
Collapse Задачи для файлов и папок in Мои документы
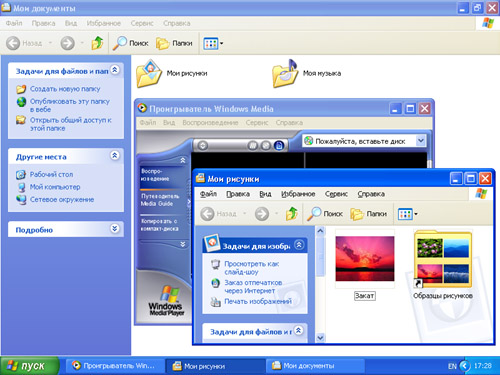[x=115, y=70]
